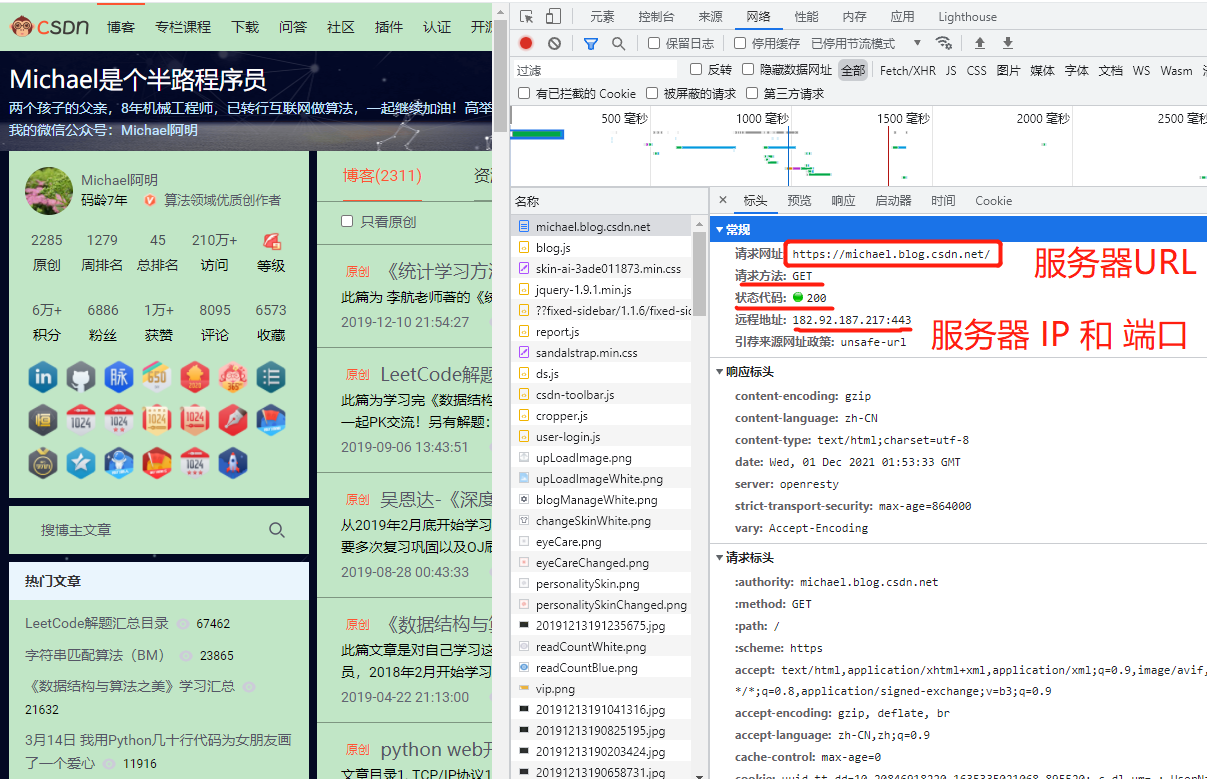Click the export HAR download arrow icon
Viewport: 1207px width, 779px height.
click(1008, 43)
